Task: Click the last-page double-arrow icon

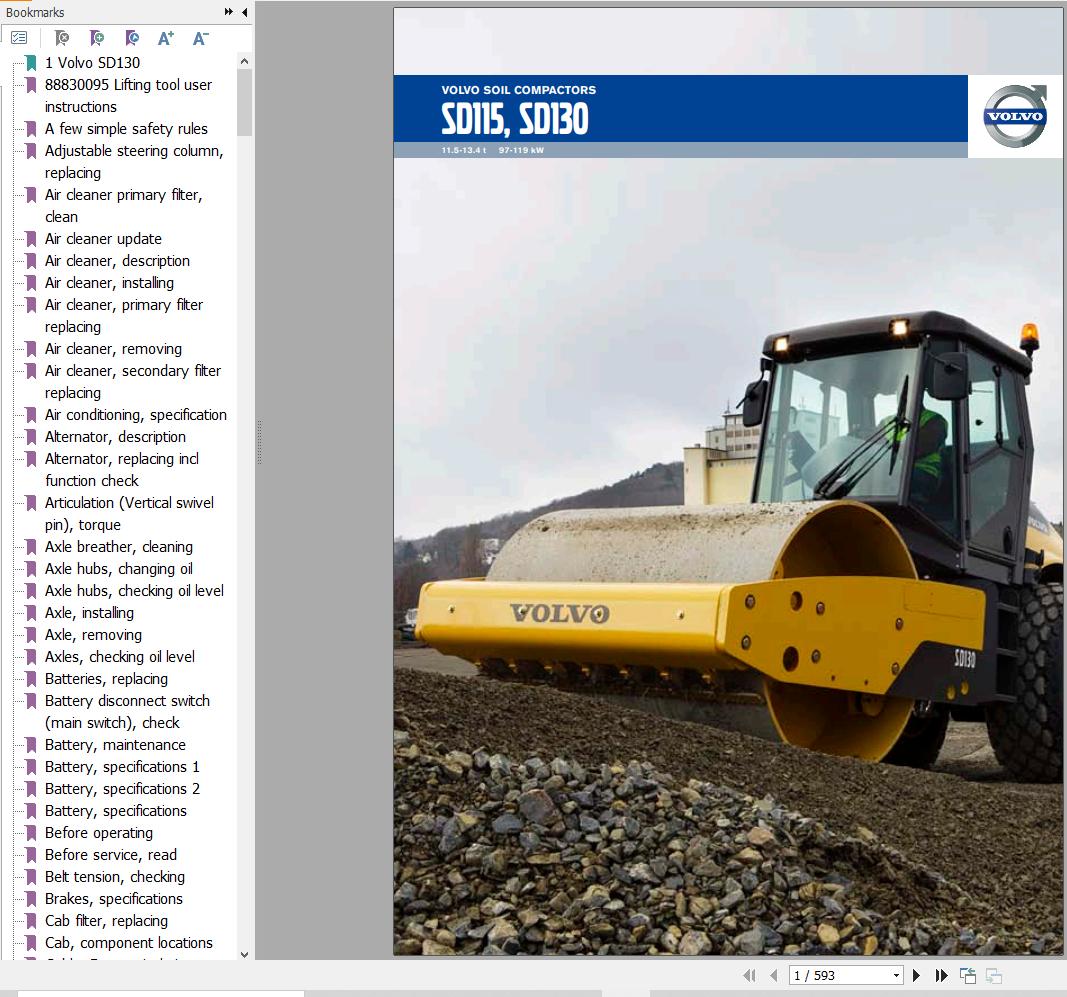Action: click(x=941, y=975)
